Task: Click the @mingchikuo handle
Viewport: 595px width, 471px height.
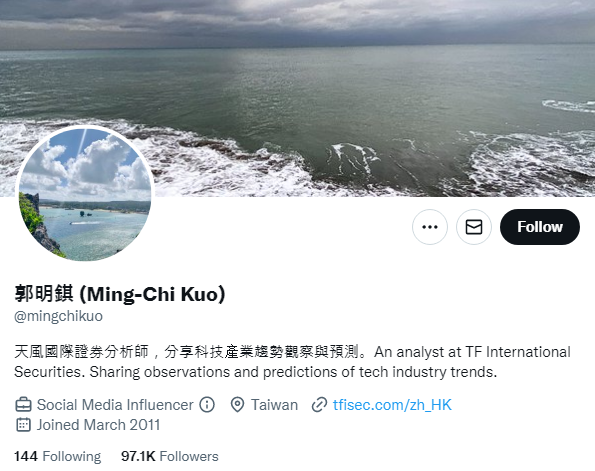Action: pos(58,316)
